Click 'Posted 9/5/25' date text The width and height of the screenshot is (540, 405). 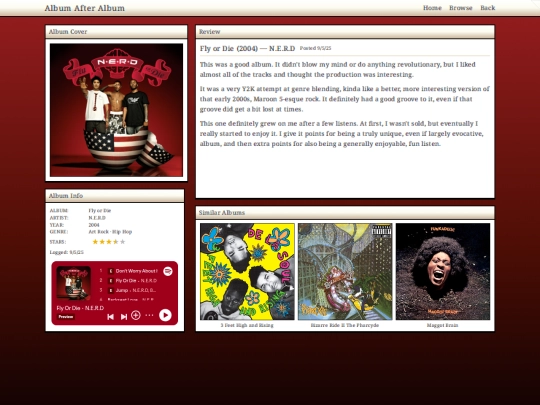[315, 48]
